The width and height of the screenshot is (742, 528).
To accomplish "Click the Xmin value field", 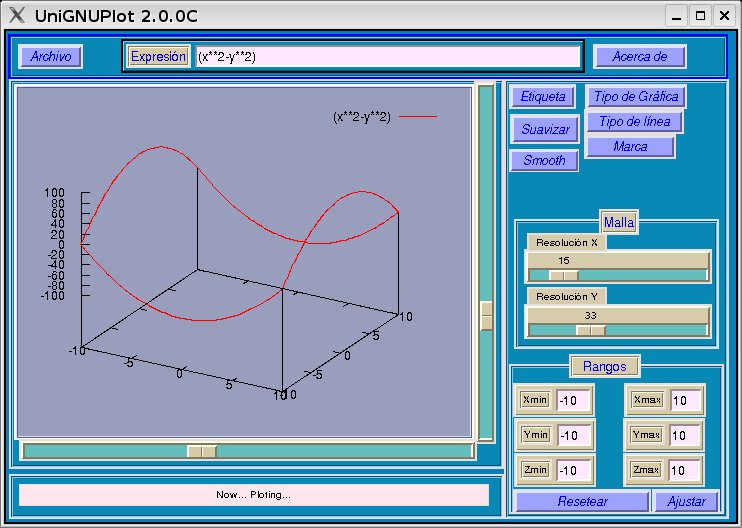I will (x=574, y=401).
